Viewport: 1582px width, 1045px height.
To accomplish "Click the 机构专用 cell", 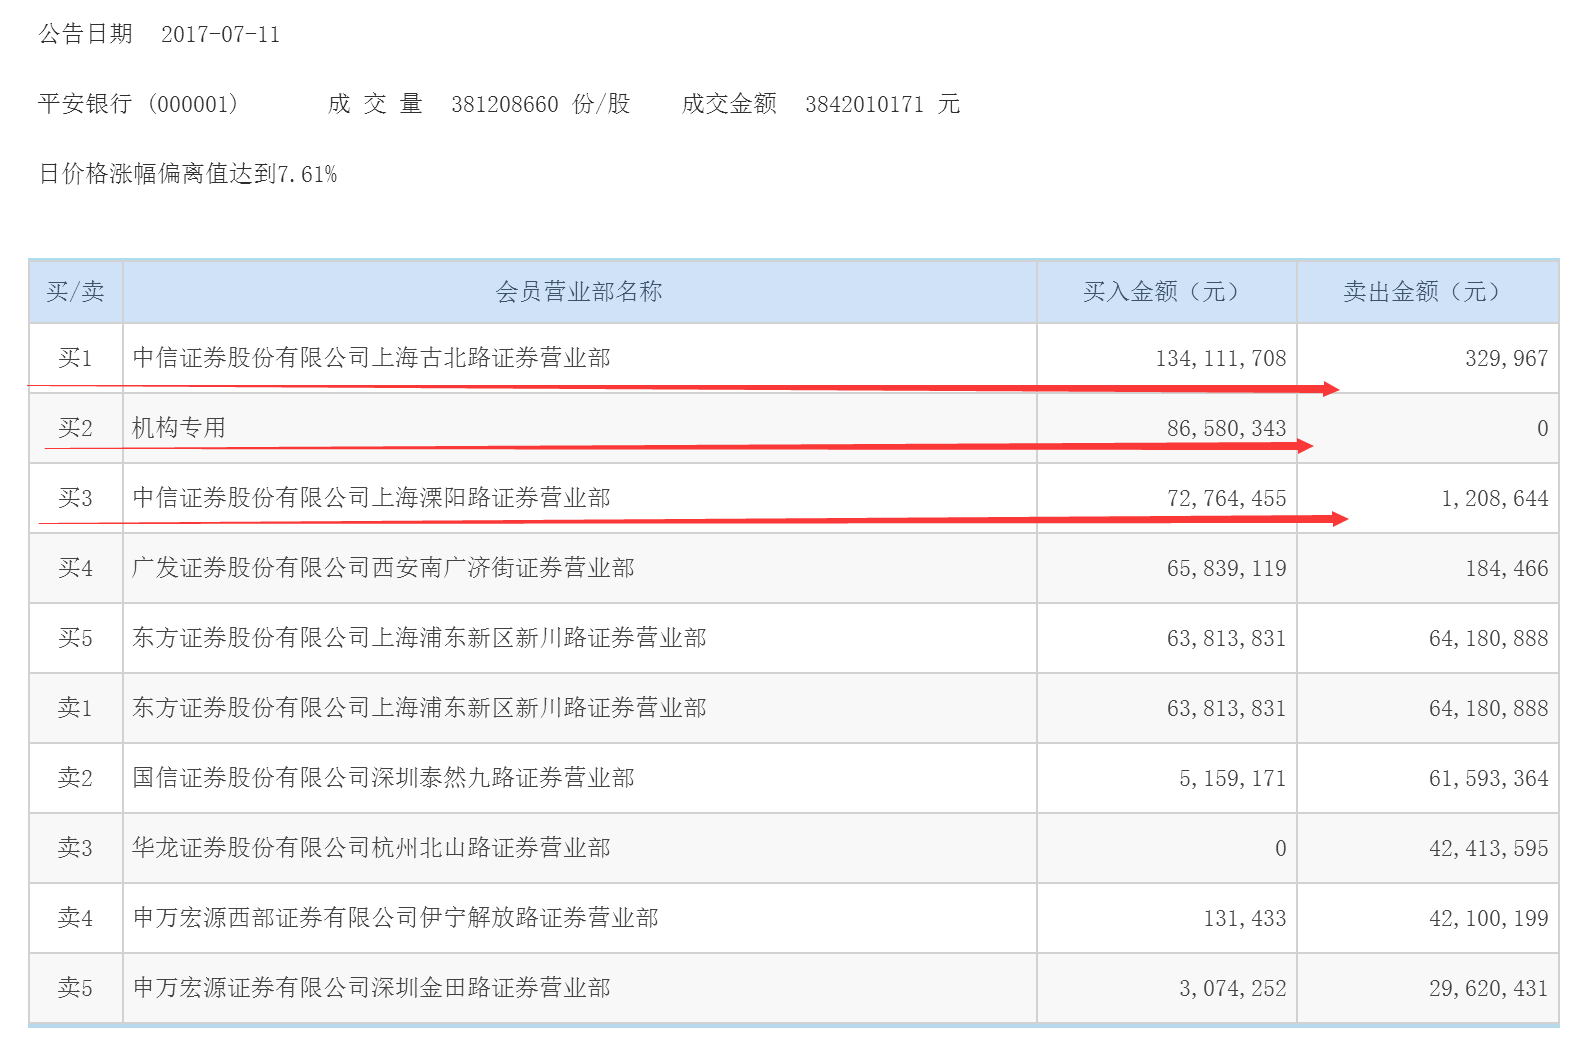I will tap(179, 428).
